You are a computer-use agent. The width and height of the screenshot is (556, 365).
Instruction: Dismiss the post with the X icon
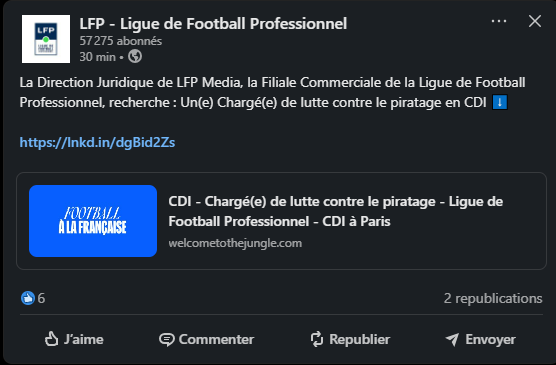coord(535,21)
